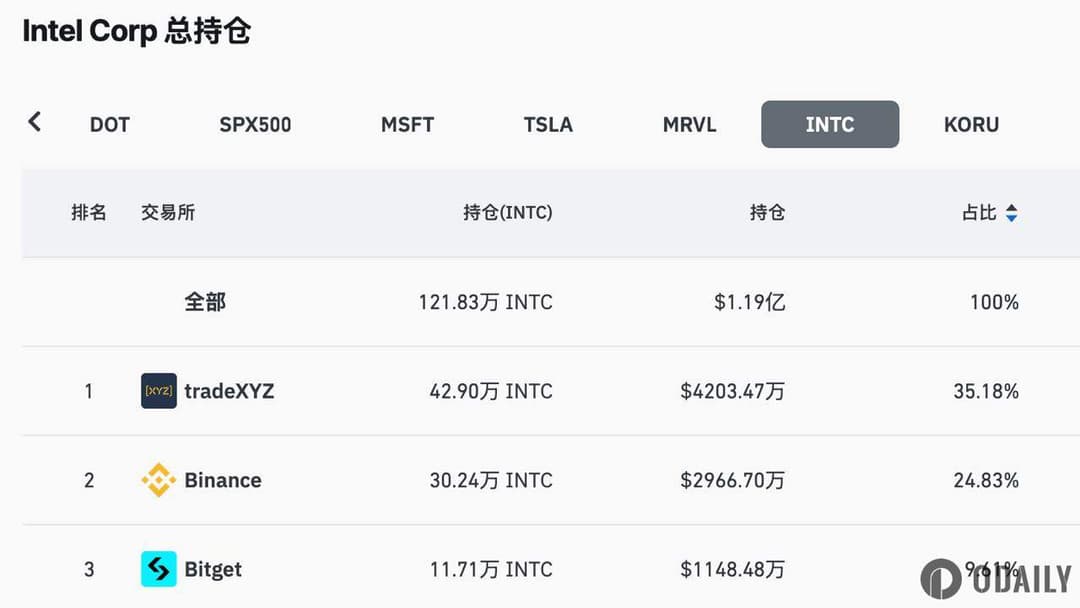Click the 占比 column header label

tap(979, 212)
